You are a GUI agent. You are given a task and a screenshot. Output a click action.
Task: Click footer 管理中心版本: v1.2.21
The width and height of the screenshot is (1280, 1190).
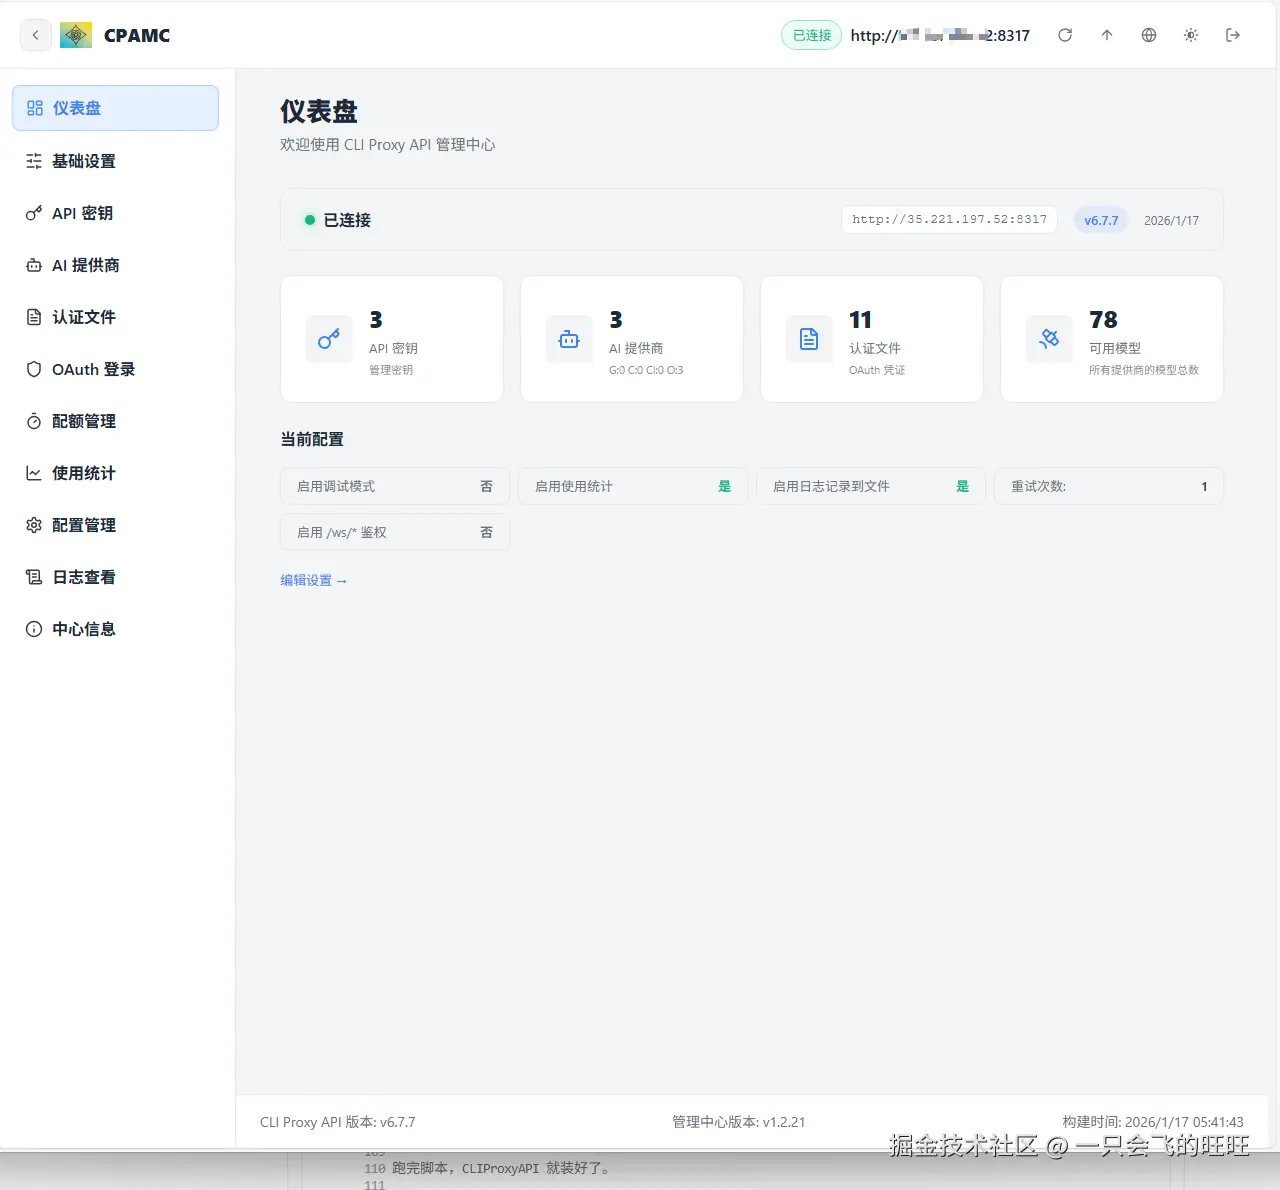[739, 1122]
